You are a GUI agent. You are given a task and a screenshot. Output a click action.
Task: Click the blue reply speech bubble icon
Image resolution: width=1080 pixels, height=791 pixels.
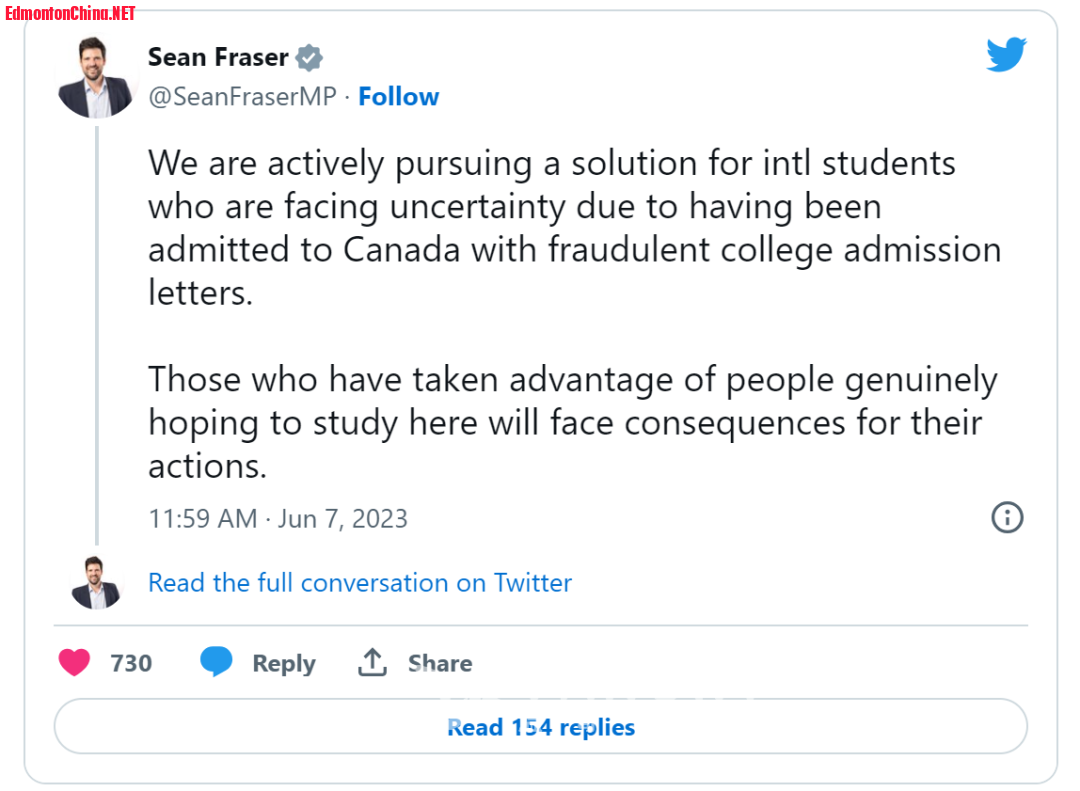[x=216, y=662]
